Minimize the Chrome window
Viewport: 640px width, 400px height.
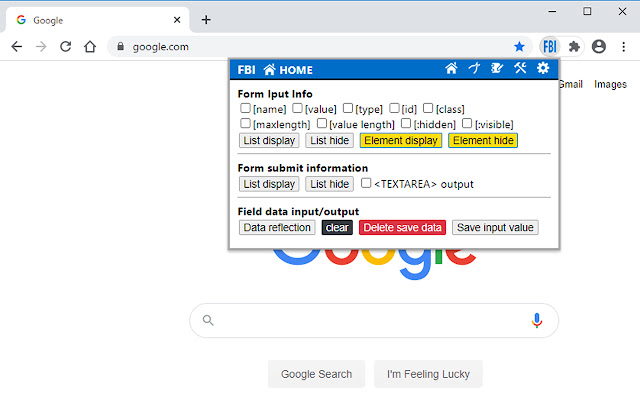tap(552, 11)
